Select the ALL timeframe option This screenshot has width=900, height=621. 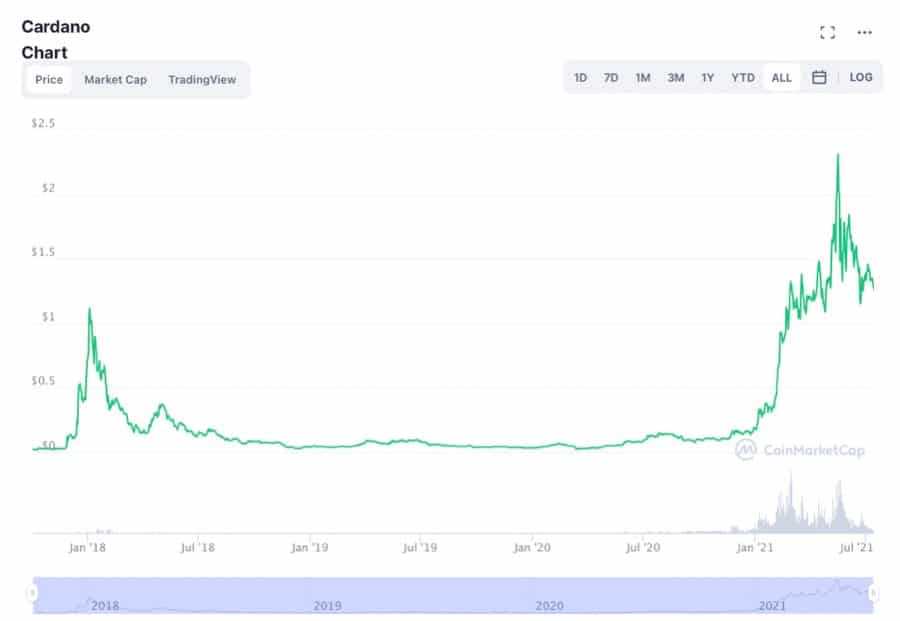pyautogui.click(x=781, y=77)
